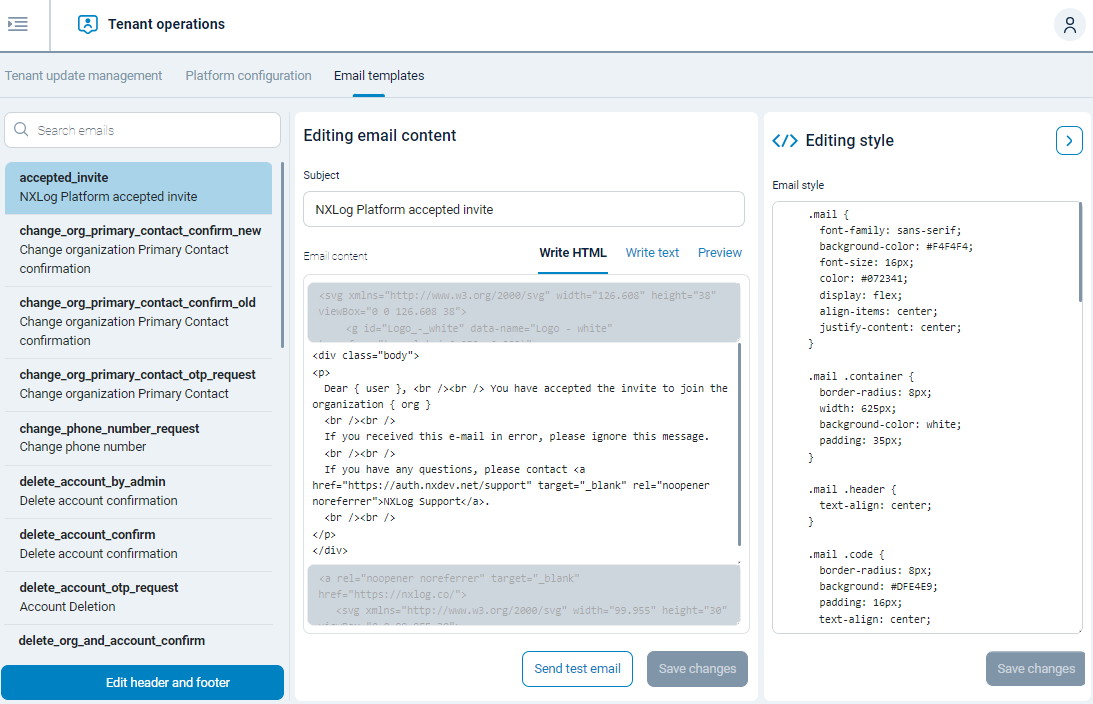Image resolution: width=1093 pixels, height=704 pixels.
Task: Click Send test email
Action: click(577, 668)
